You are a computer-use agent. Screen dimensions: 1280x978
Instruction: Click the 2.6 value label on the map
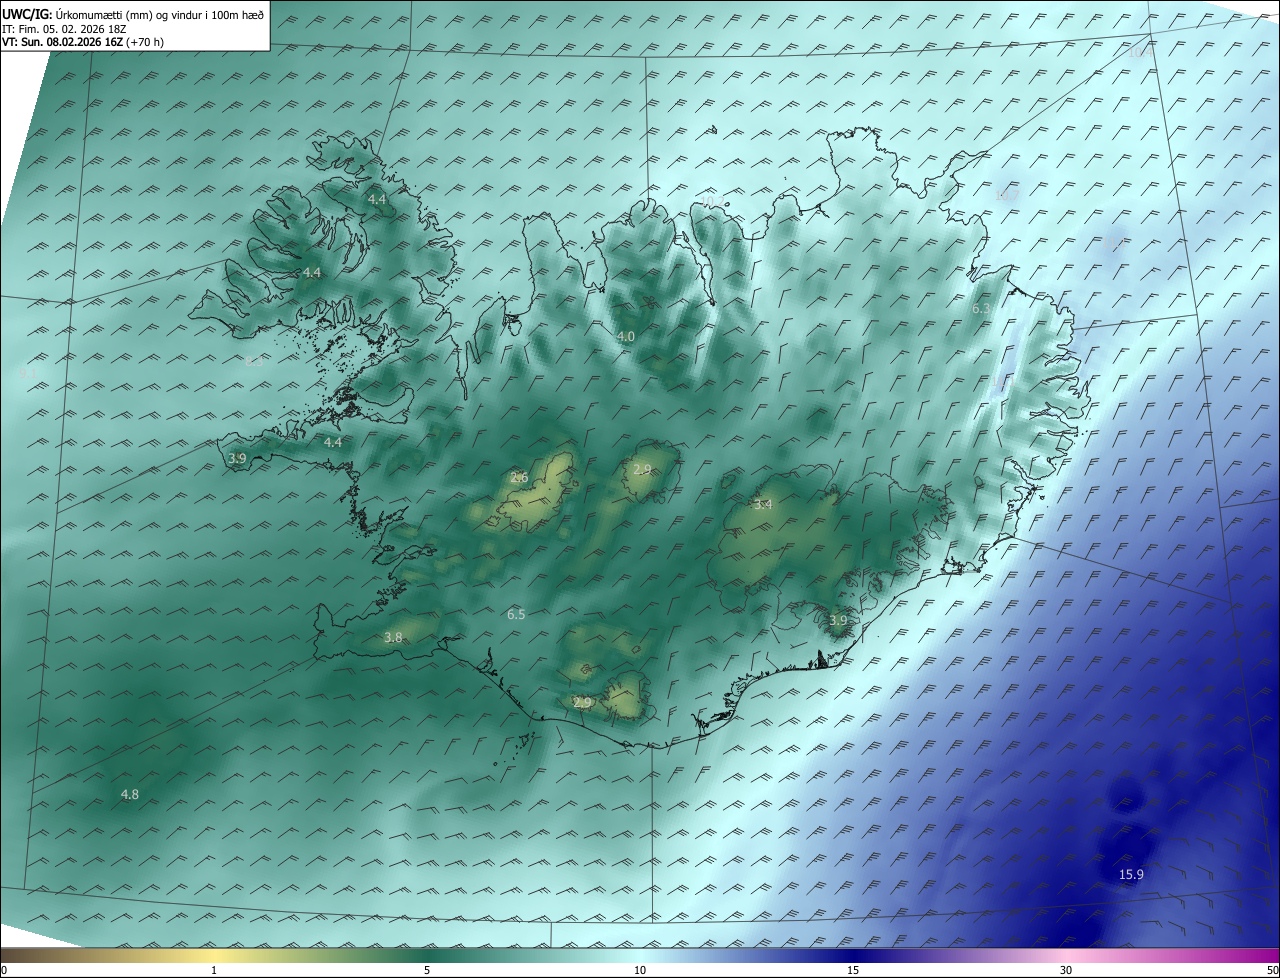519,478
